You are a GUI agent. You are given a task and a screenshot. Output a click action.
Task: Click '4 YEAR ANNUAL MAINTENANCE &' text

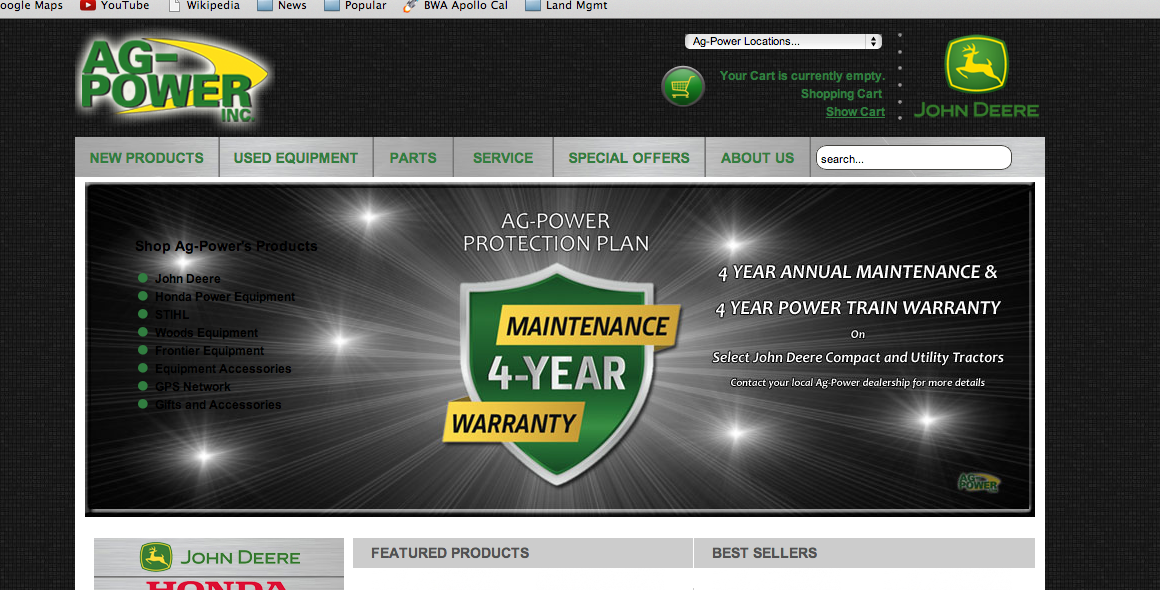[857, 272]
